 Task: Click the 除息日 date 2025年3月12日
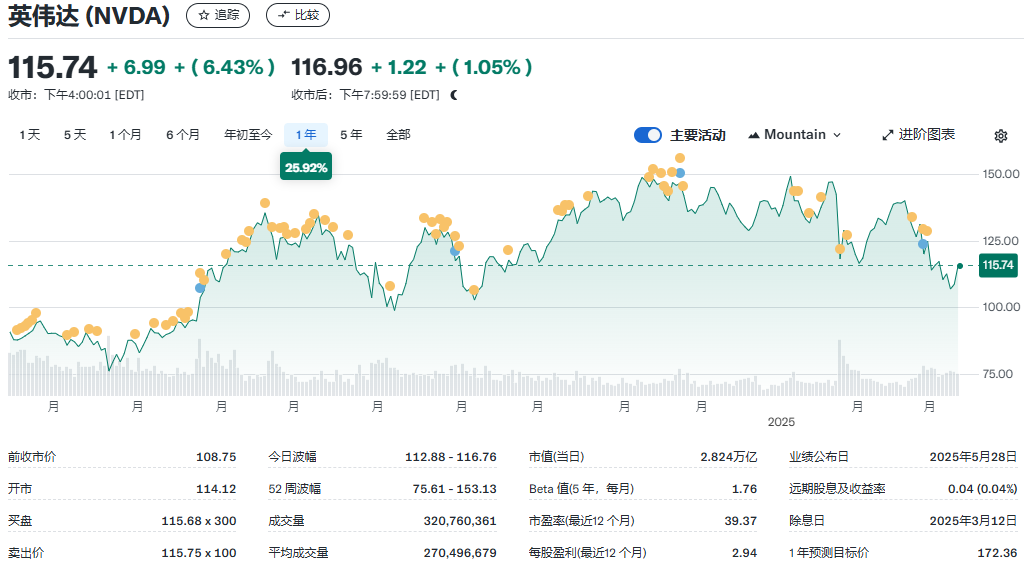[x=973, y=521]
